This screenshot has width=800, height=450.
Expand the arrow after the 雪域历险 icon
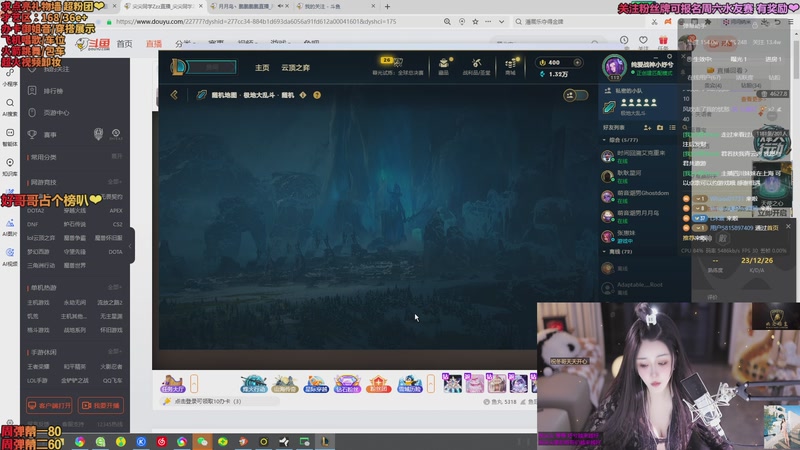point(431,383)
